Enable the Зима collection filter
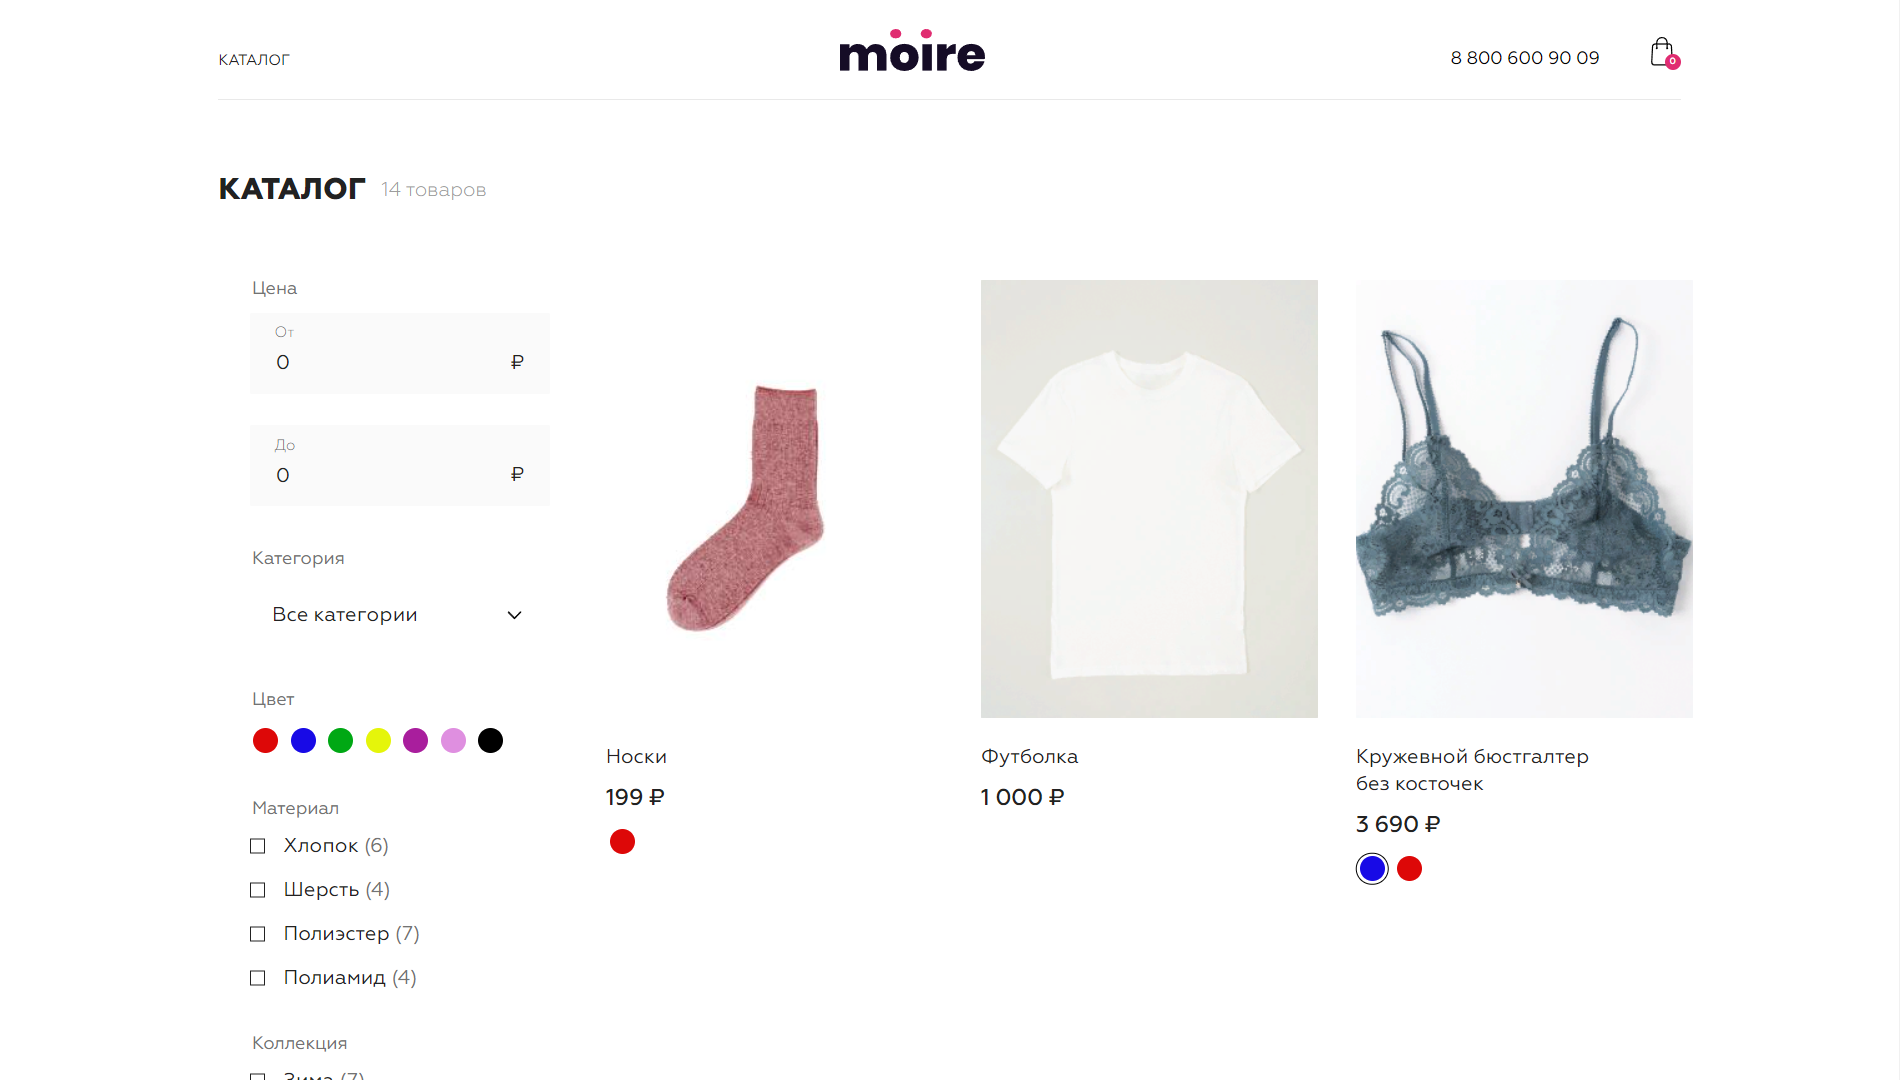 [x=258, y=1076]
